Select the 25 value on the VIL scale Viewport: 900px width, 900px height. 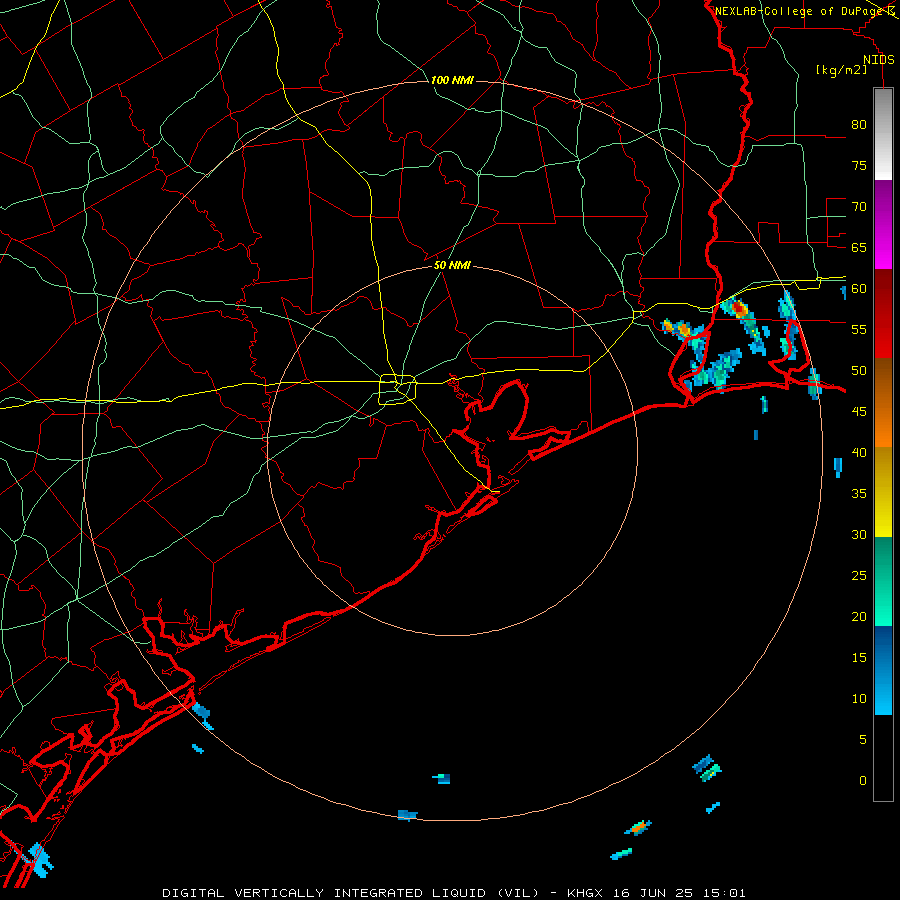click(x=859, y=576)
